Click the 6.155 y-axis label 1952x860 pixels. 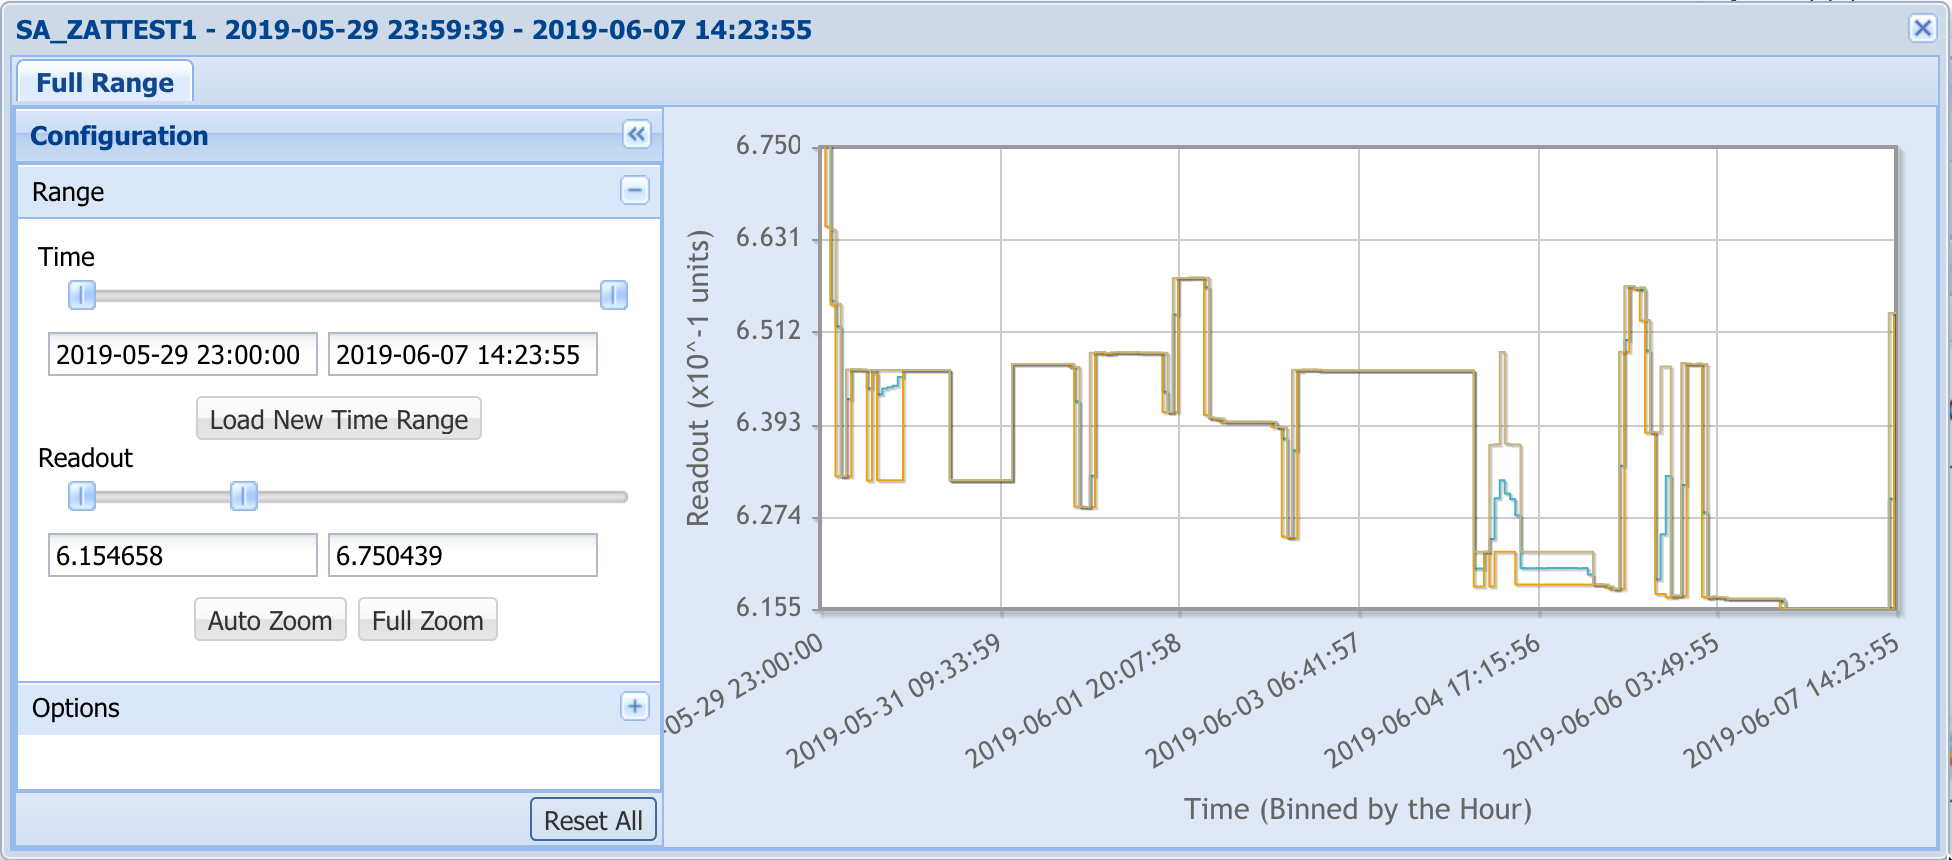tap(768, 608)
